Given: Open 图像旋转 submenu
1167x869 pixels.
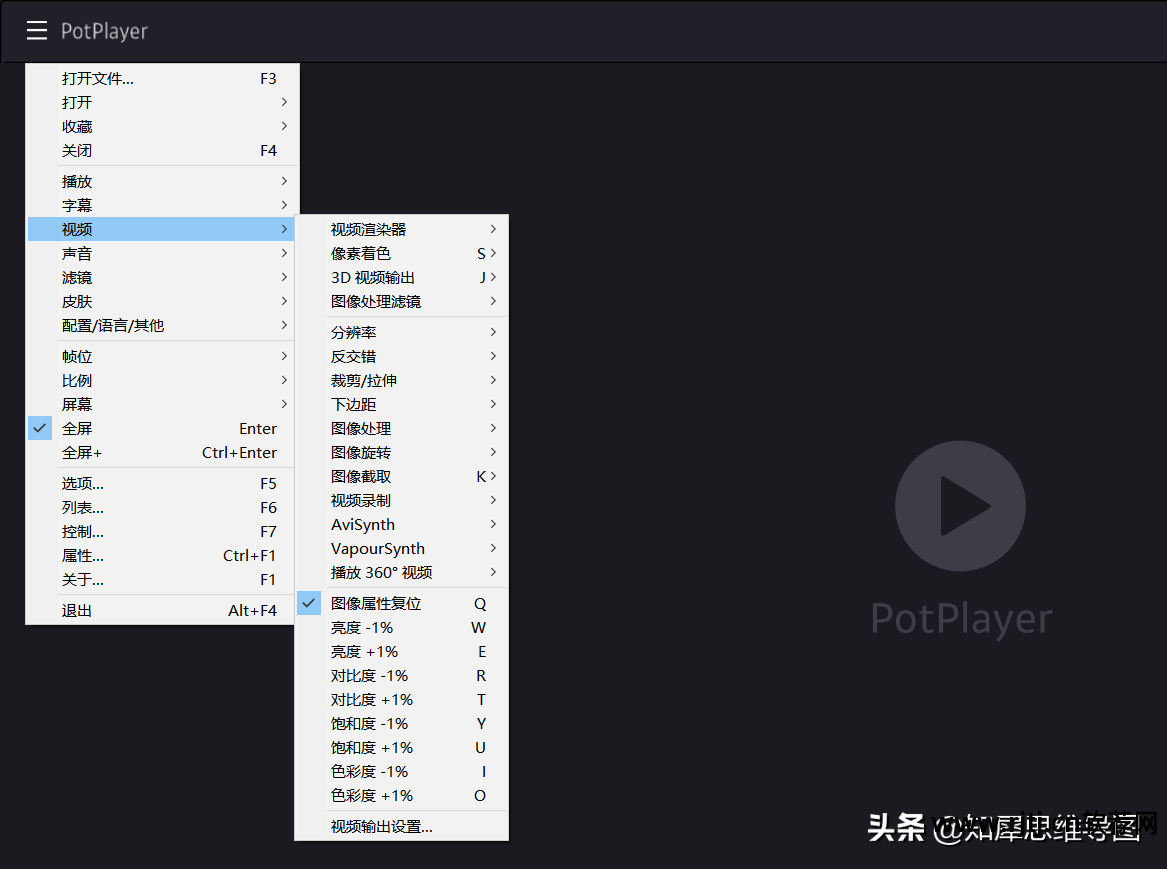Looking at the screenshot, I should (401, 452).
